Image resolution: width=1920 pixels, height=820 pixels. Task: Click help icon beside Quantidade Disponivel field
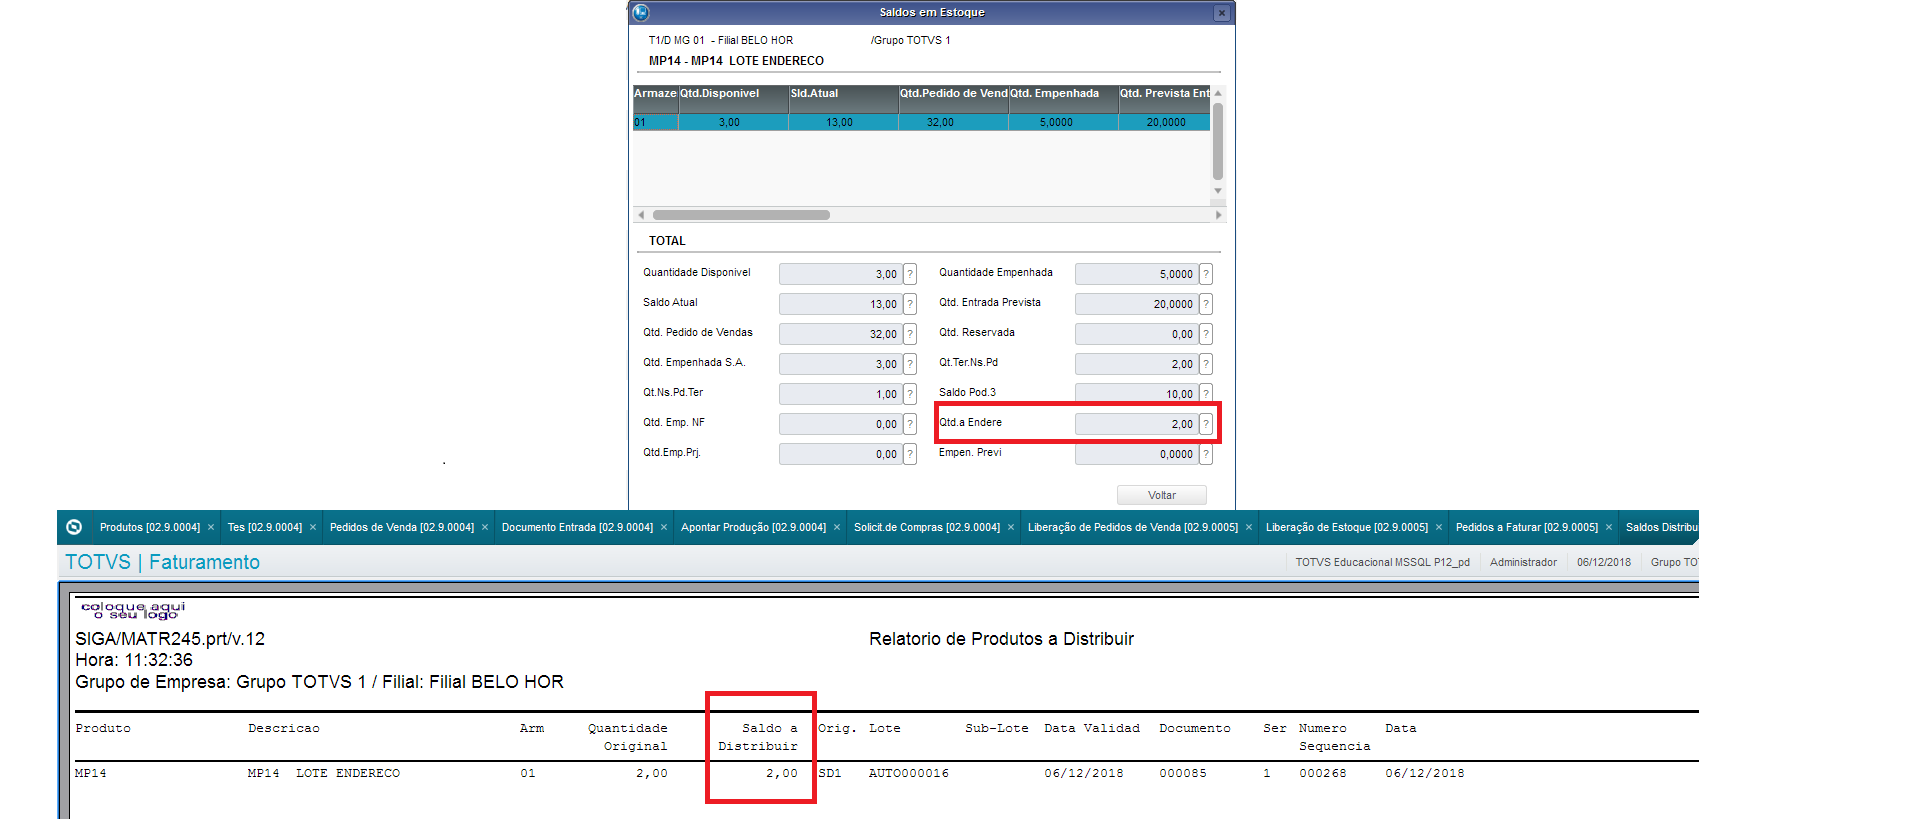[910, 274]
